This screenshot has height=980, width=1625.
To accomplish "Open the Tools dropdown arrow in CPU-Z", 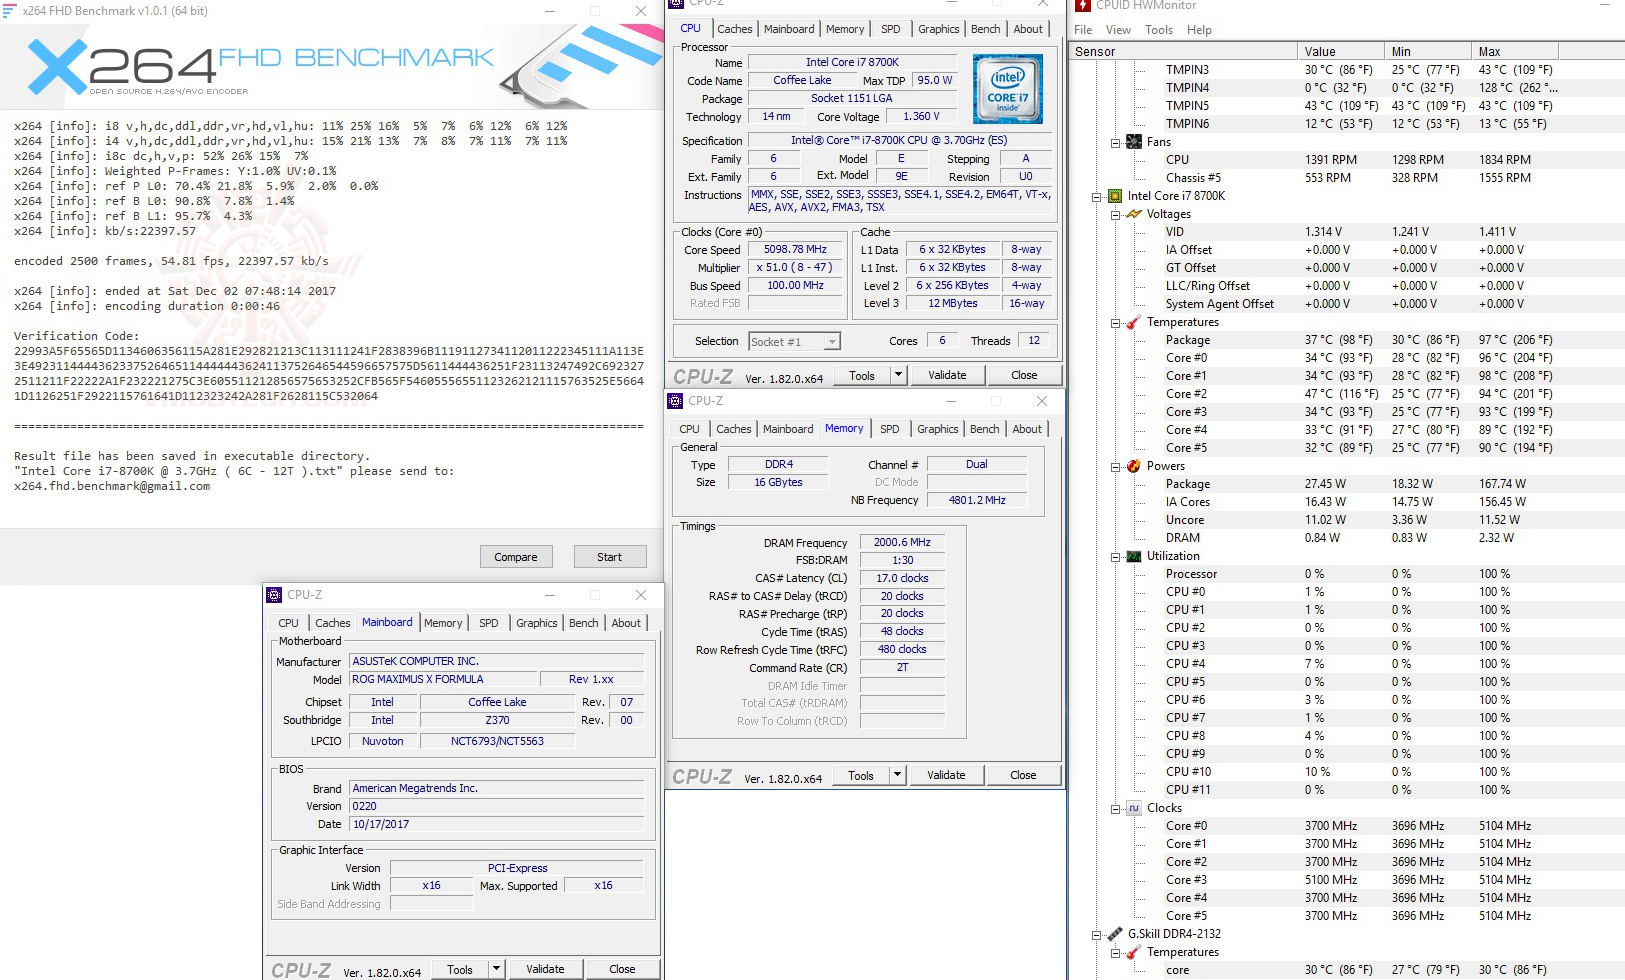I will click(896, 374).
